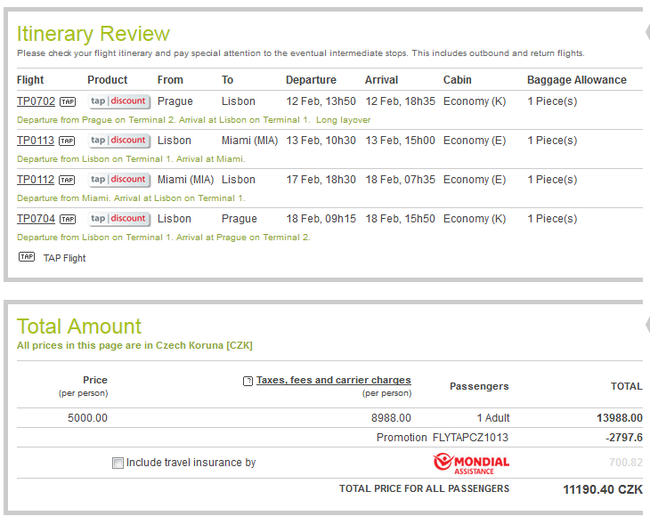Open flight TP0112 details link

click(x=35, y=180)
